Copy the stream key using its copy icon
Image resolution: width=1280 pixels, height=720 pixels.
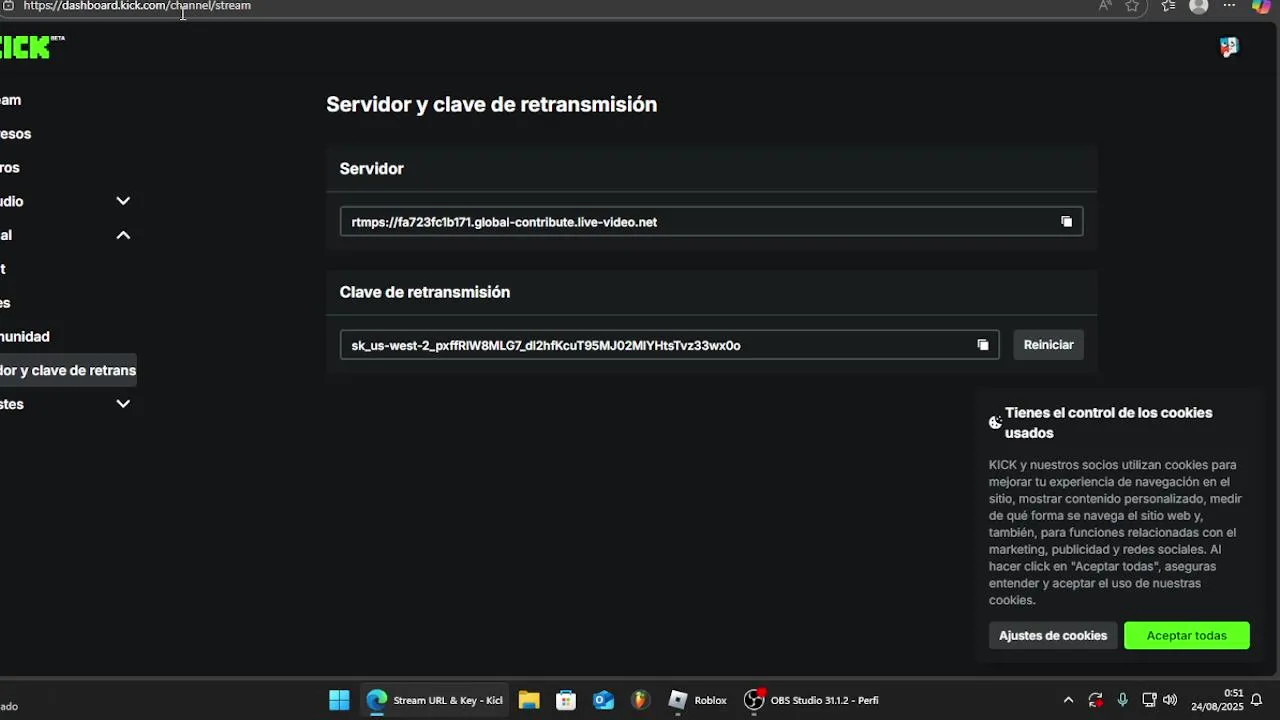coord(983,345)
